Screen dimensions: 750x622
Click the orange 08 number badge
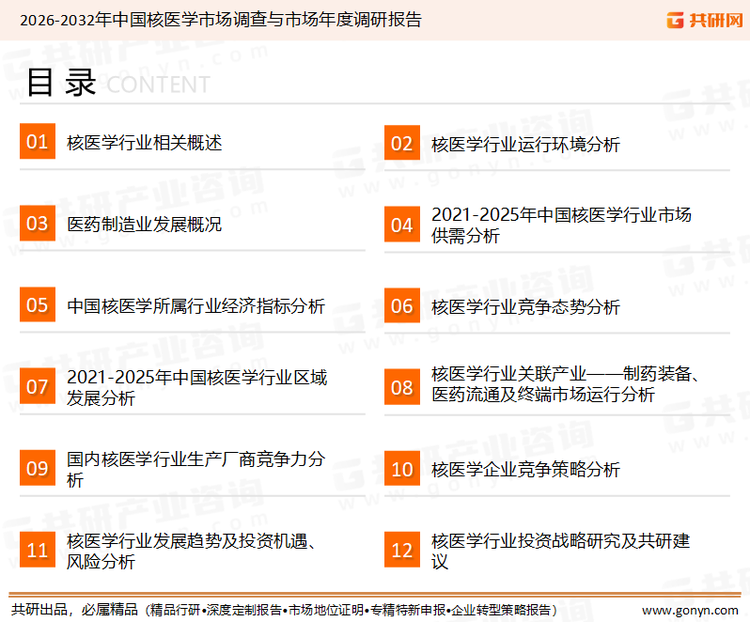tap(402, 387)
